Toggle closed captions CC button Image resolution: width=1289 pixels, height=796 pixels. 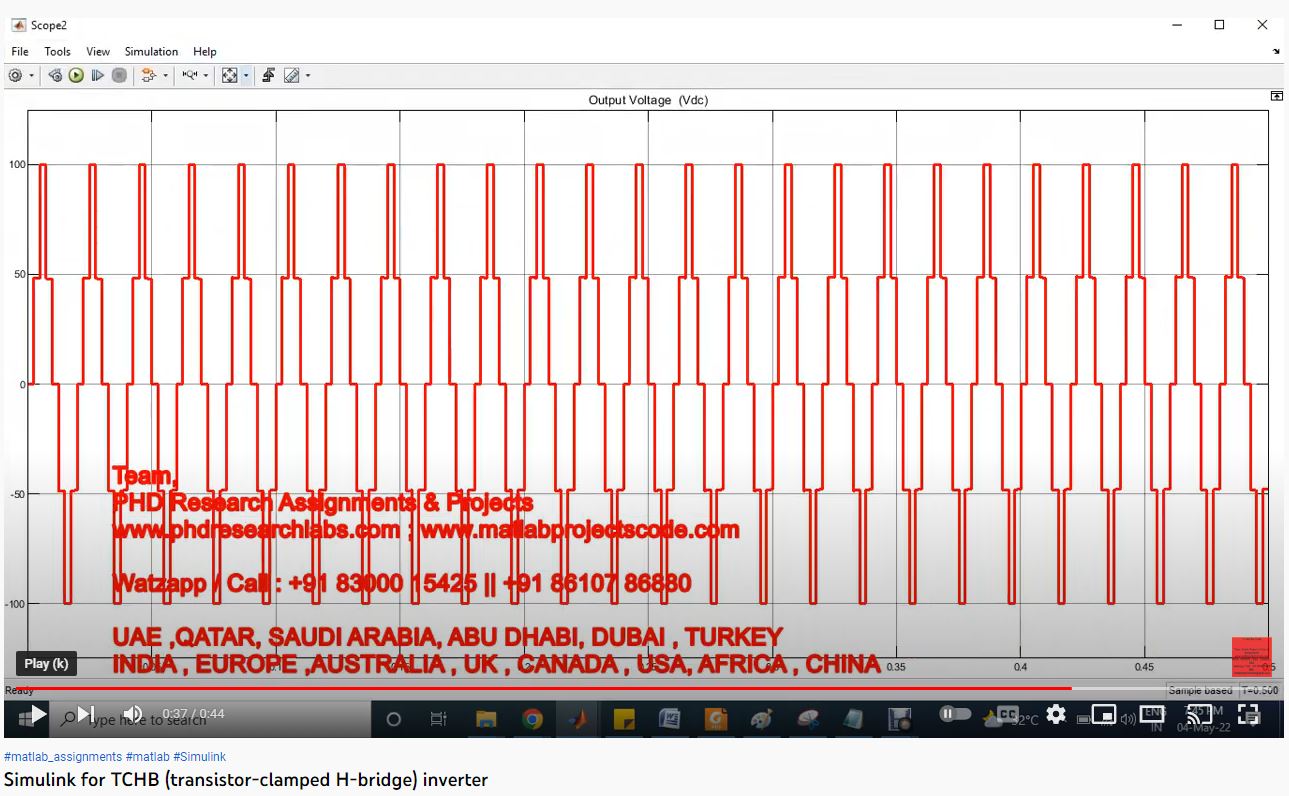[1007, 714]
